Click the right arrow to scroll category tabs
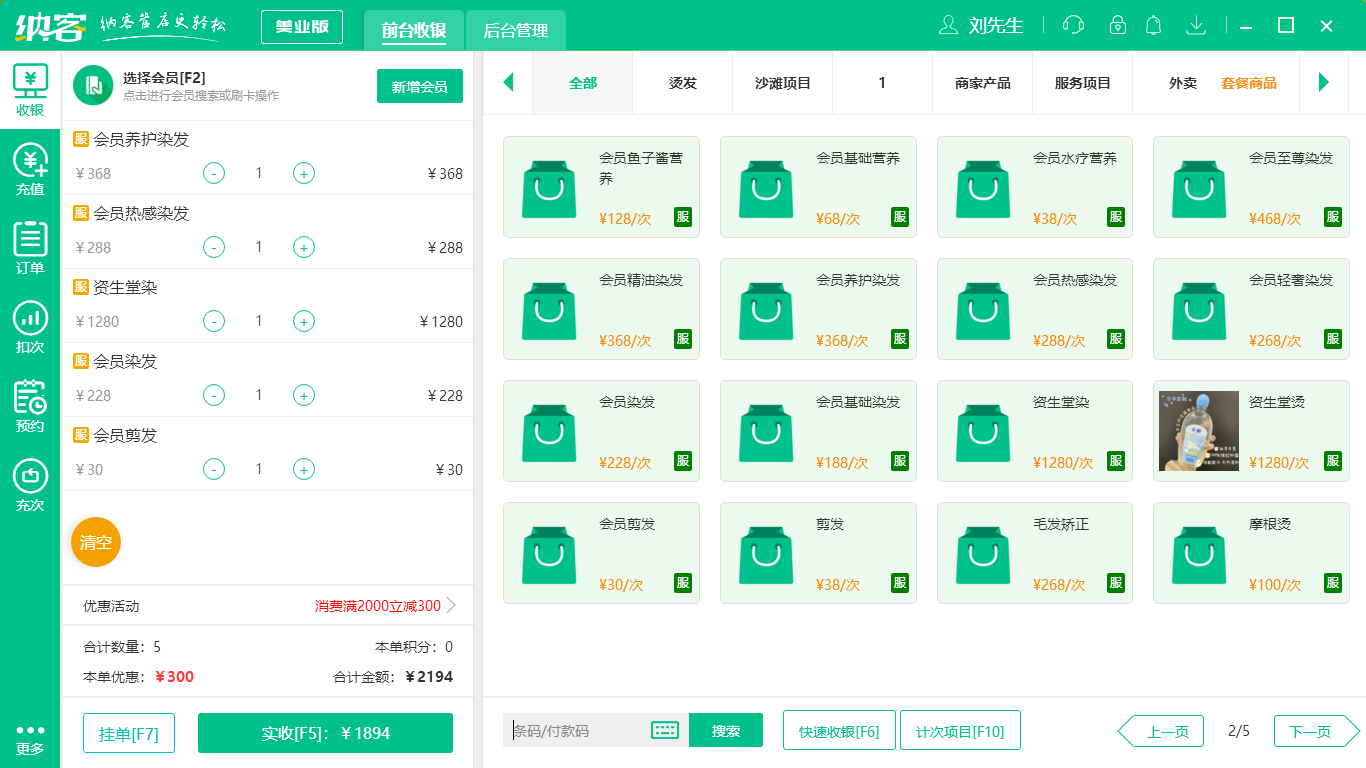Screen dimensions: 1366x768 coord(1325,83)
